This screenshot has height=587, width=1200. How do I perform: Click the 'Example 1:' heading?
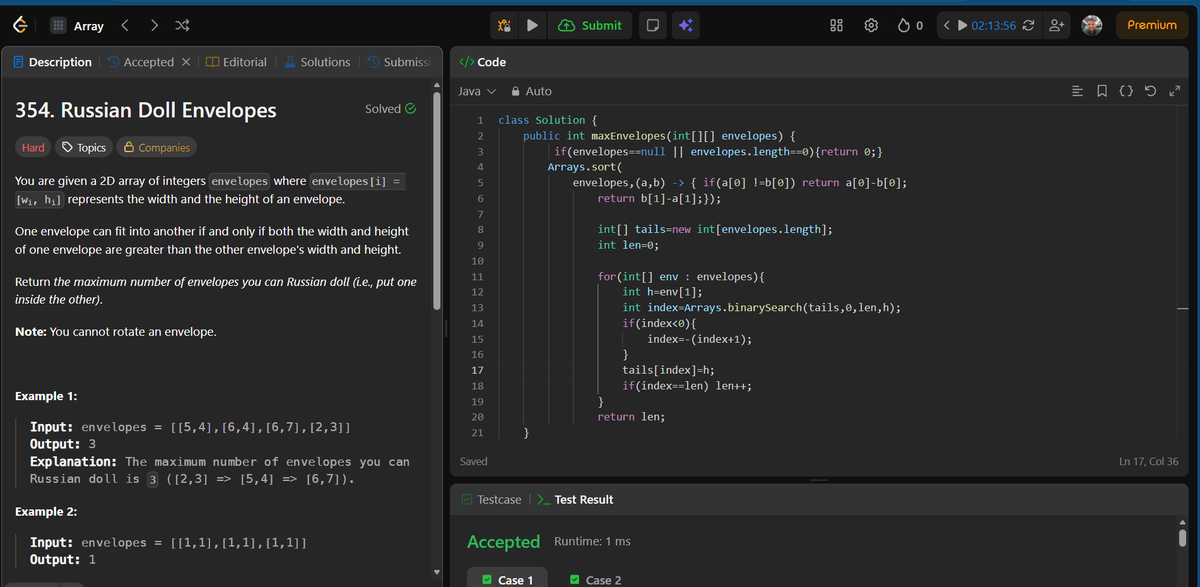click(46, 396)
